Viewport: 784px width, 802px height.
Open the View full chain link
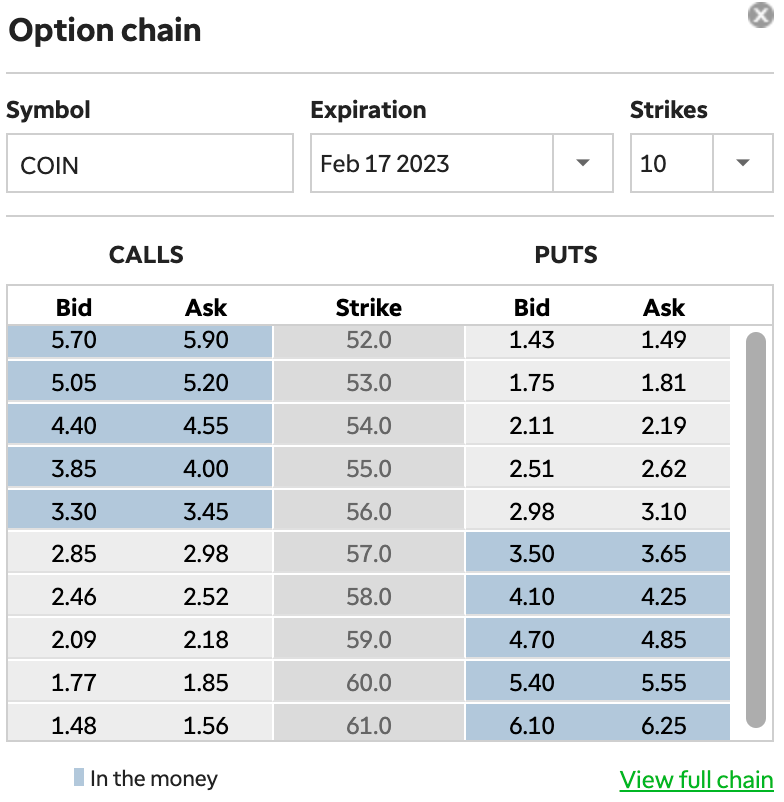point(696,780)
